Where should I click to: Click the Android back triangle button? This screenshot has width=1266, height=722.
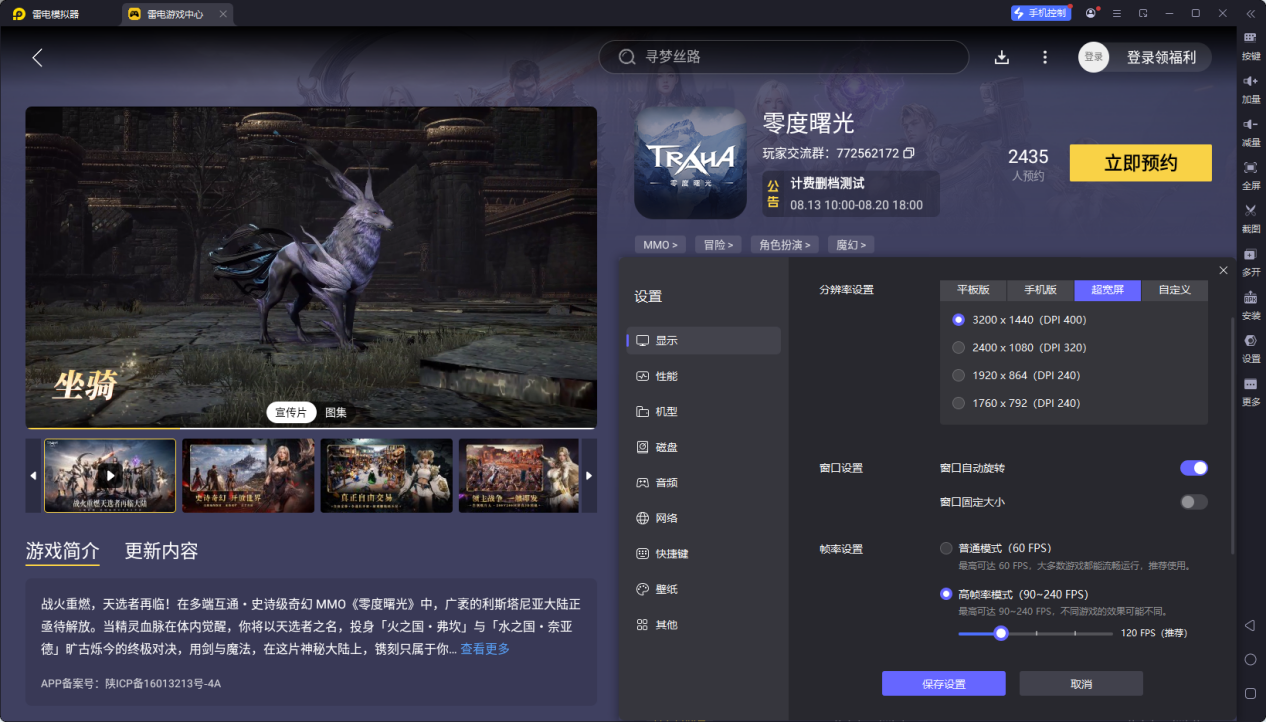pos(1250,625)
